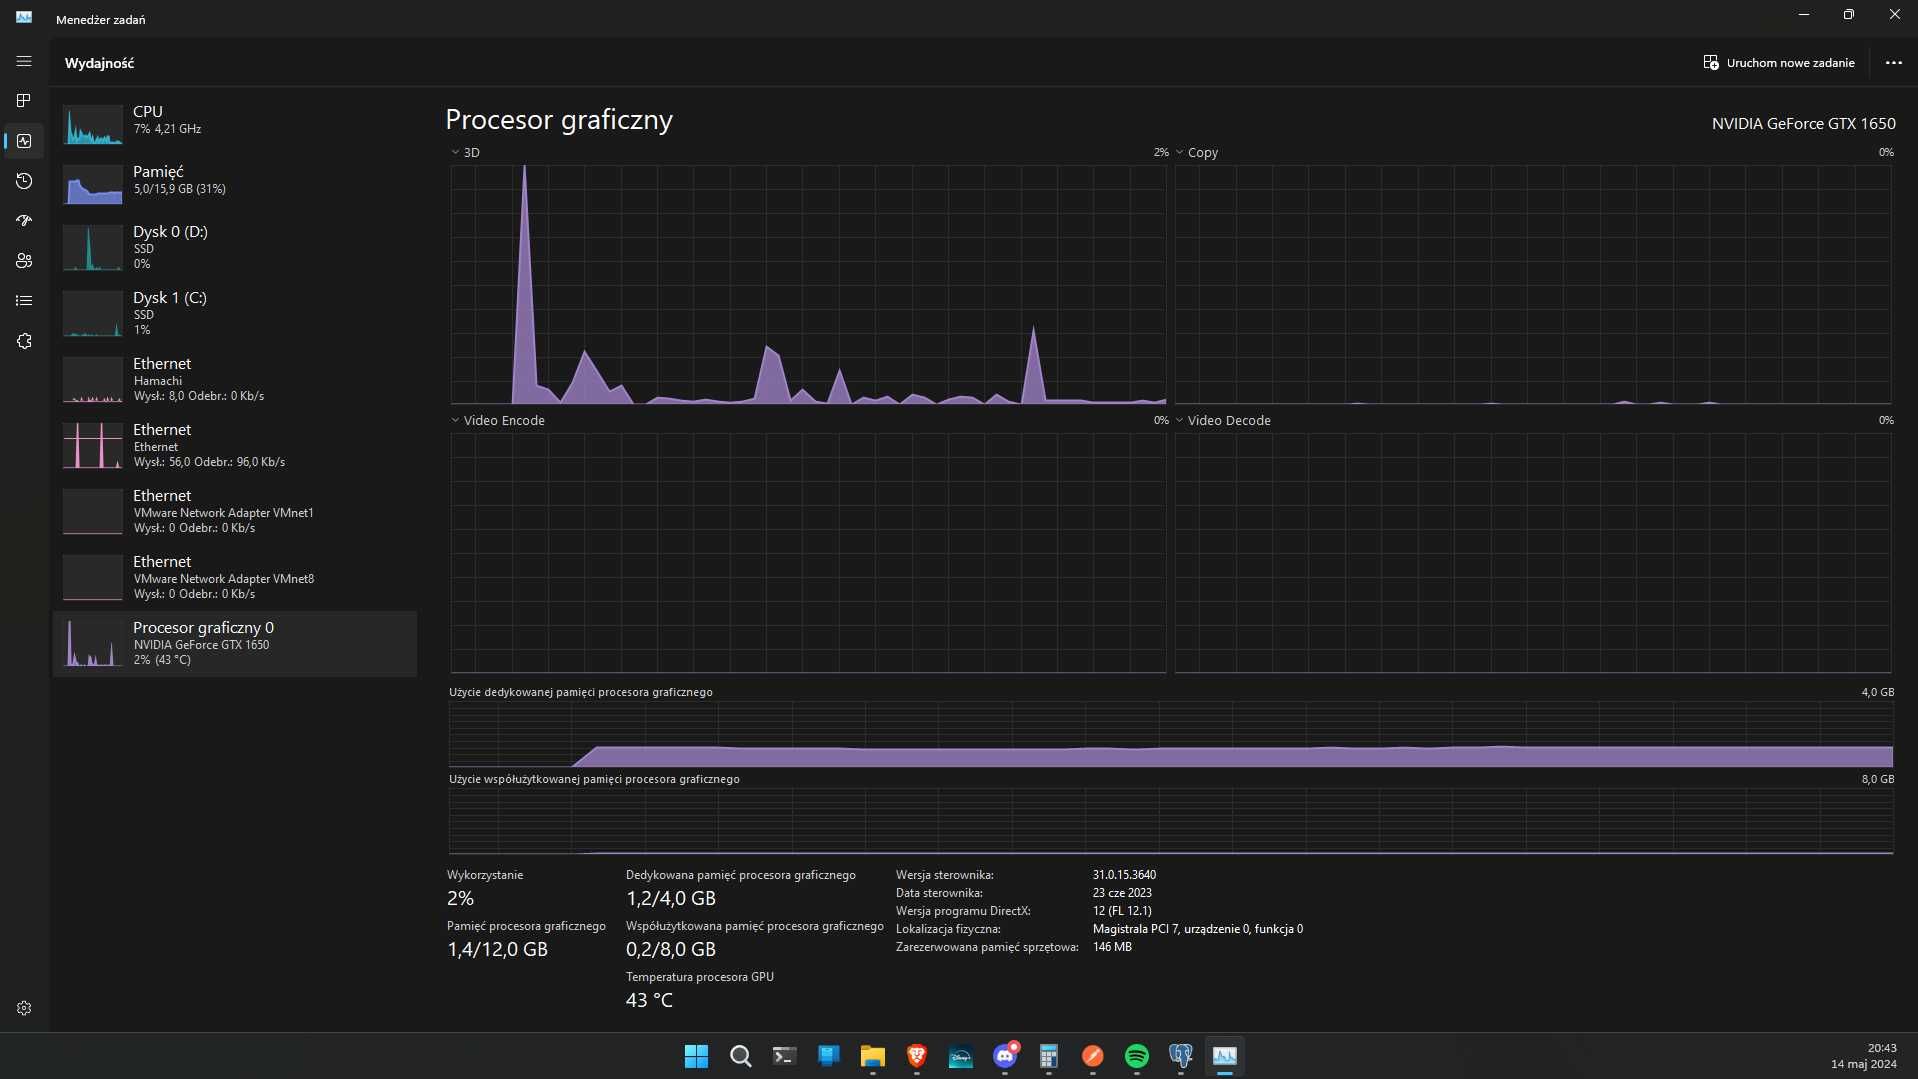Select Ethernet VMware VMnet1 adapter
The height and width of the screenshot is (1079, 1918).
pyautogui.click(x=235, y=512)
